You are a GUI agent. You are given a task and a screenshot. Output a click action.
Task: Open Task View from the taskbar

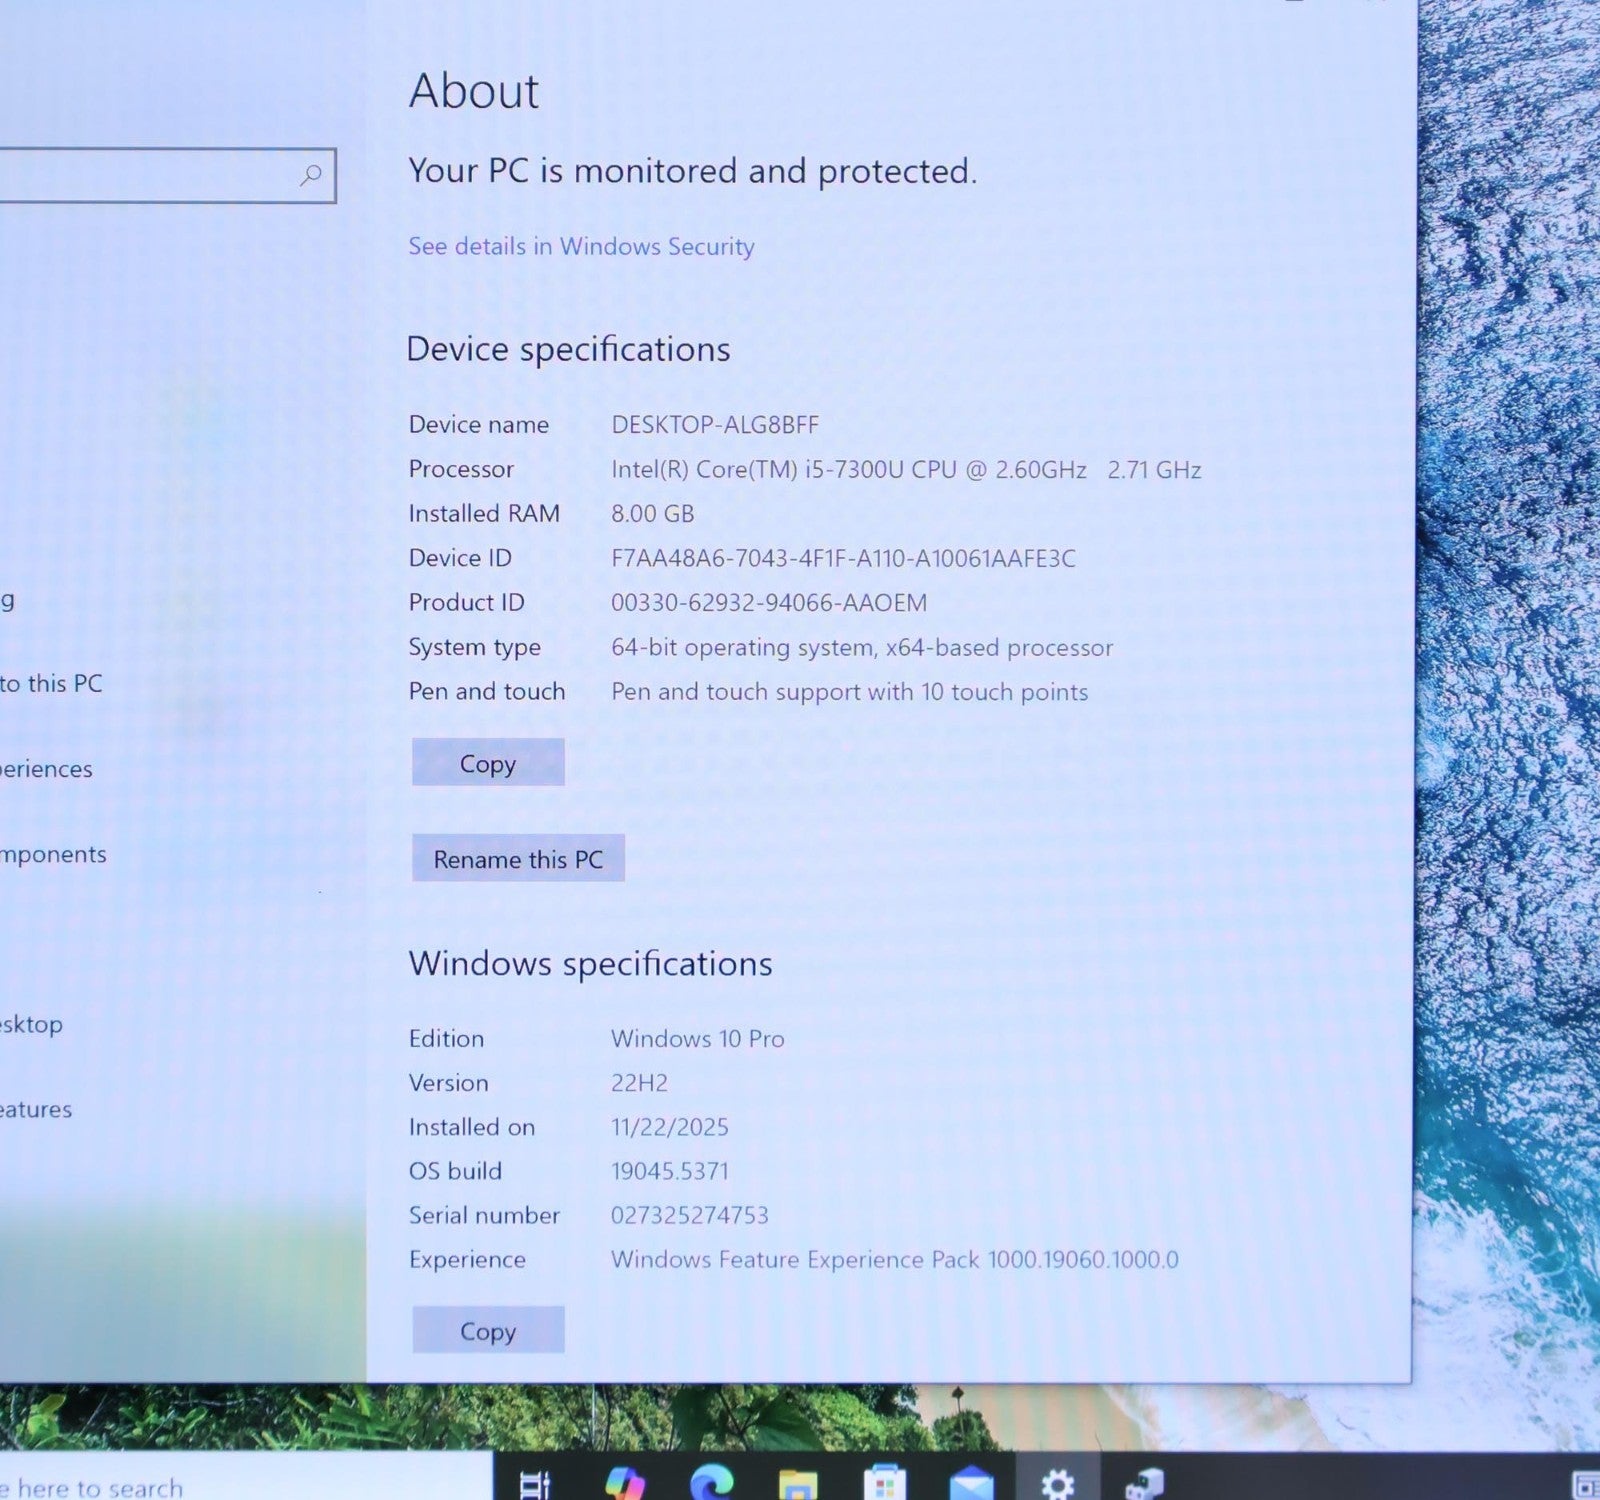536,1484
